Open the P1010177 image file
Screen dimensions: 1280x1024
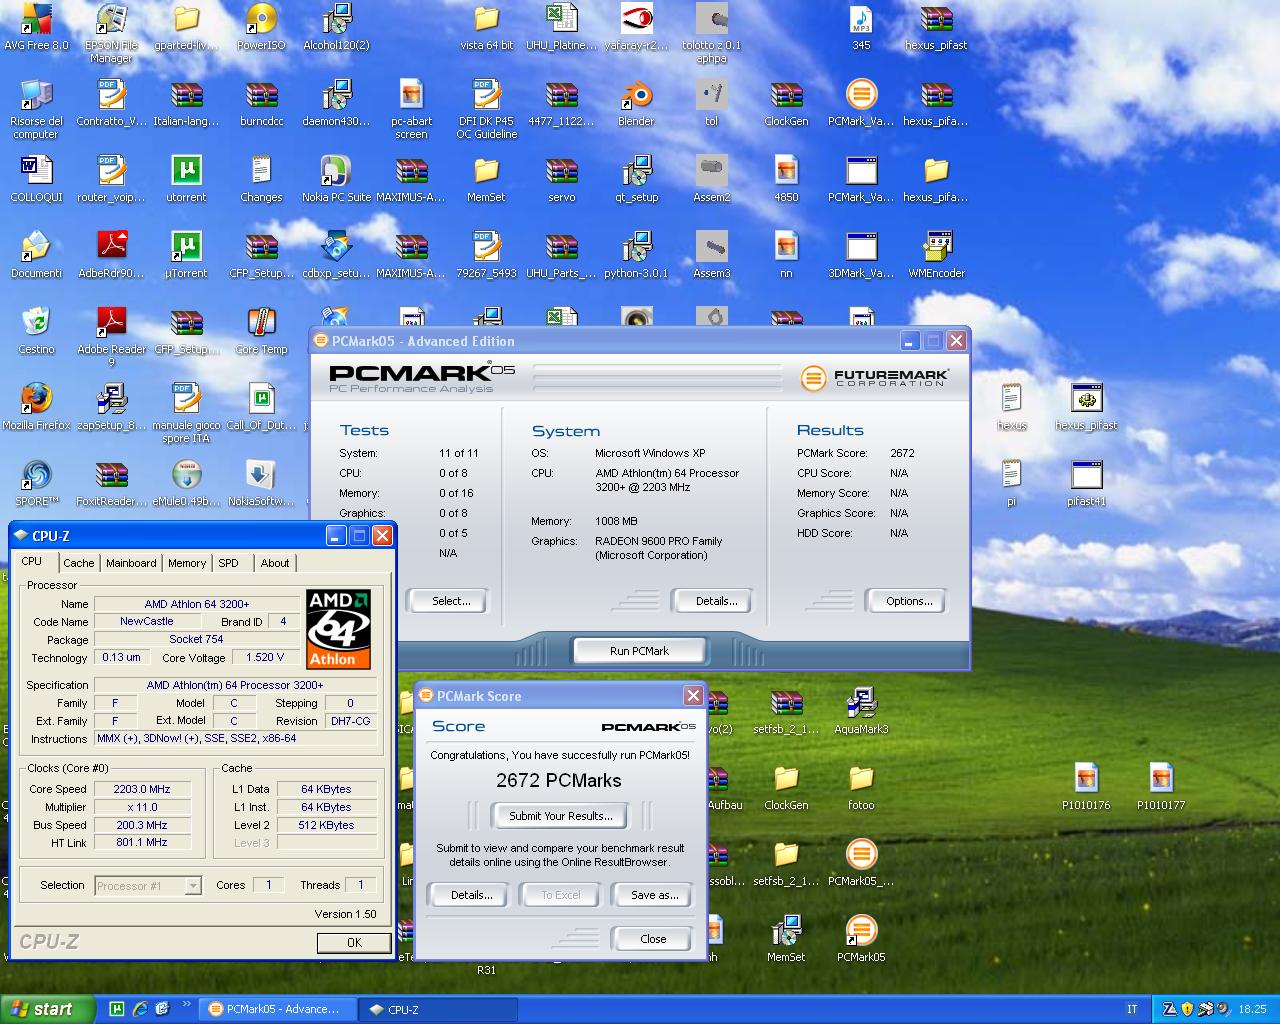click(1161, 787)
